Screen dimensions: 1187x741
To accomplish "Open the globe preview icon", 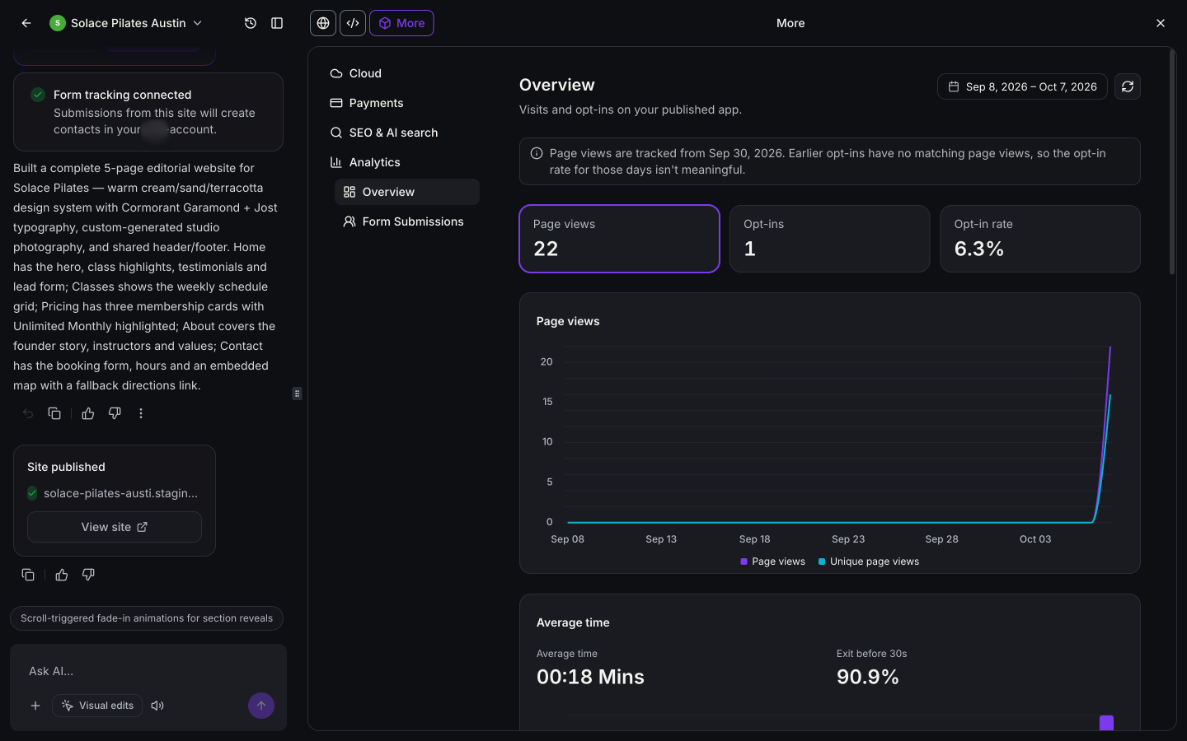I will [323, 23].
